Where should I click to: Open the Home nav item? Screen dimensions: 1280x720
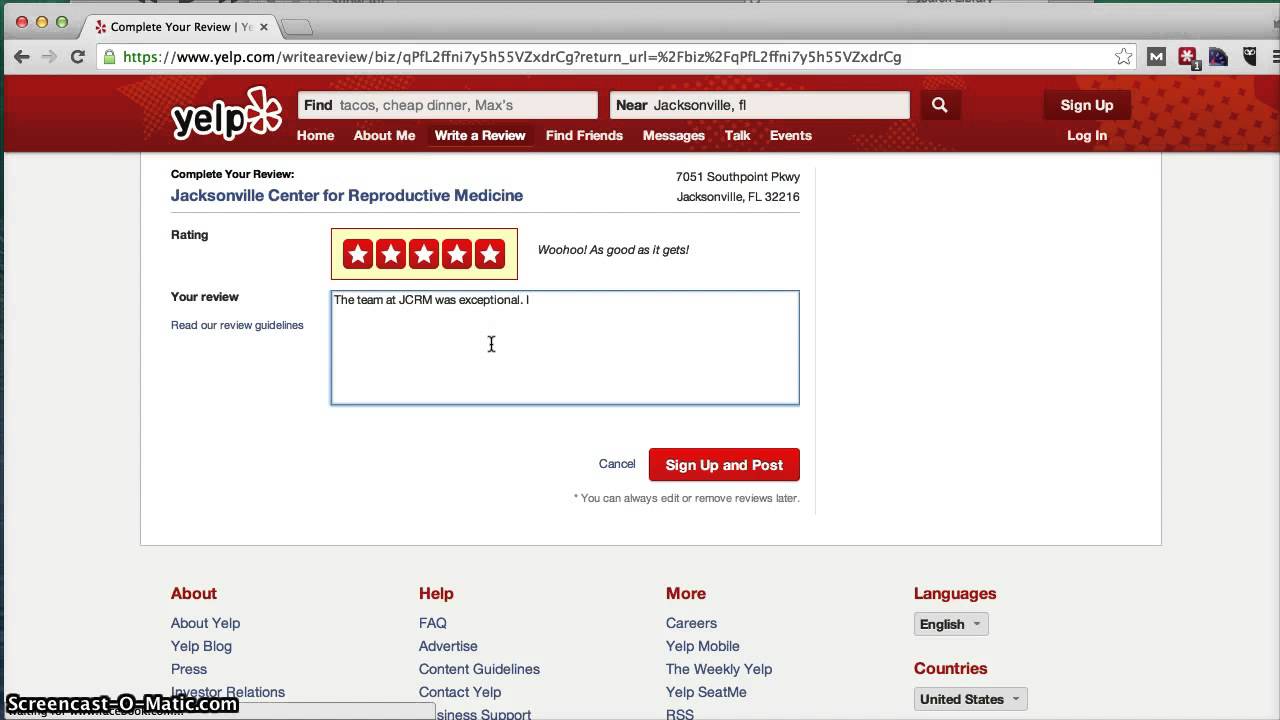(315, 135)
